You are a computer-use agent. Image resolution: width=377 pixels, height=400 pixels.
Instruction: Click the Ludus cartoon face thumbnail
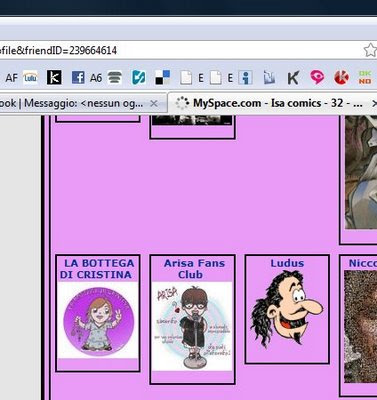287,309
